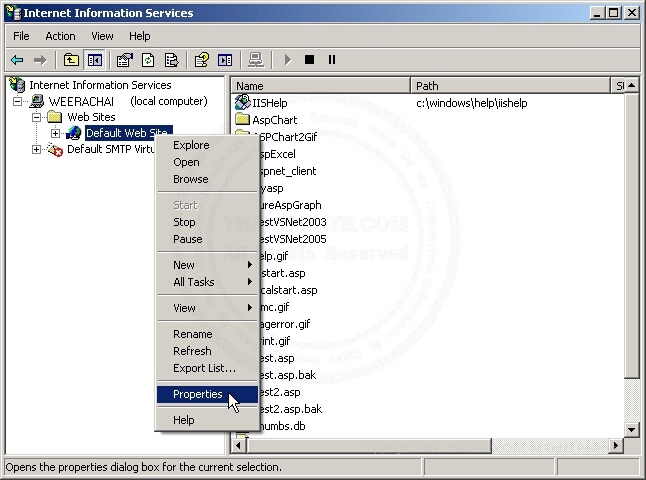646x480 pixels.
Task: Select the pagerror.gif file entry
Action: pos(285,324)
